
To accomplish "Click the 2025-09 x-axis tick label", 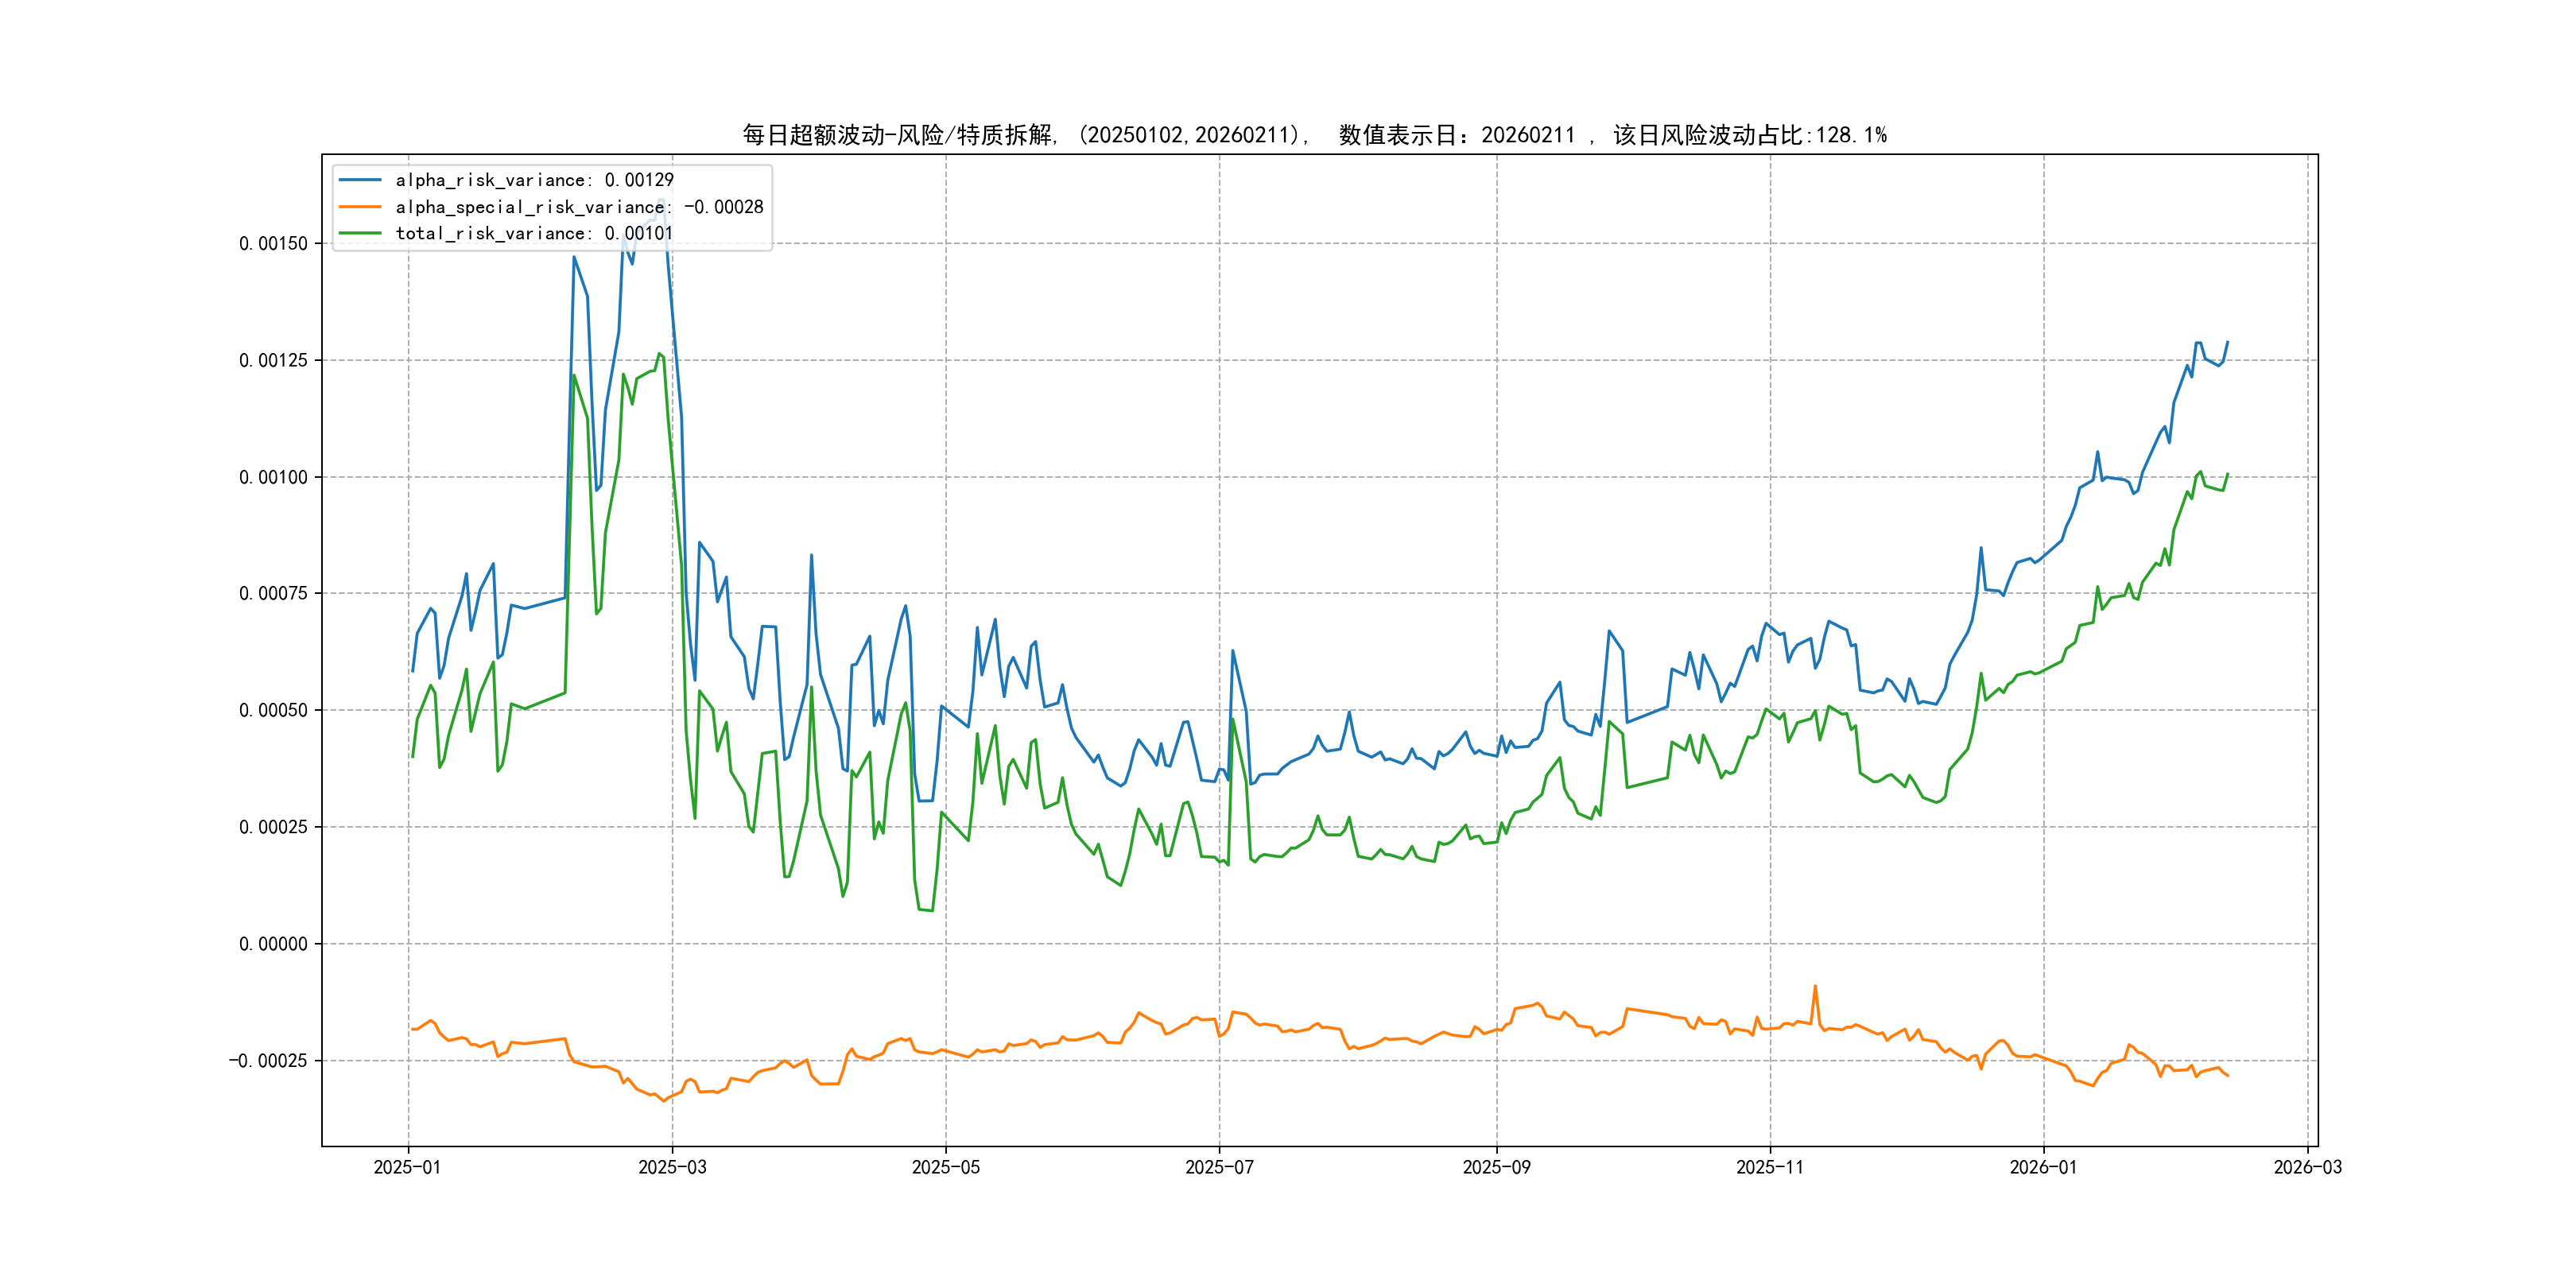I will (1496, 1167).
